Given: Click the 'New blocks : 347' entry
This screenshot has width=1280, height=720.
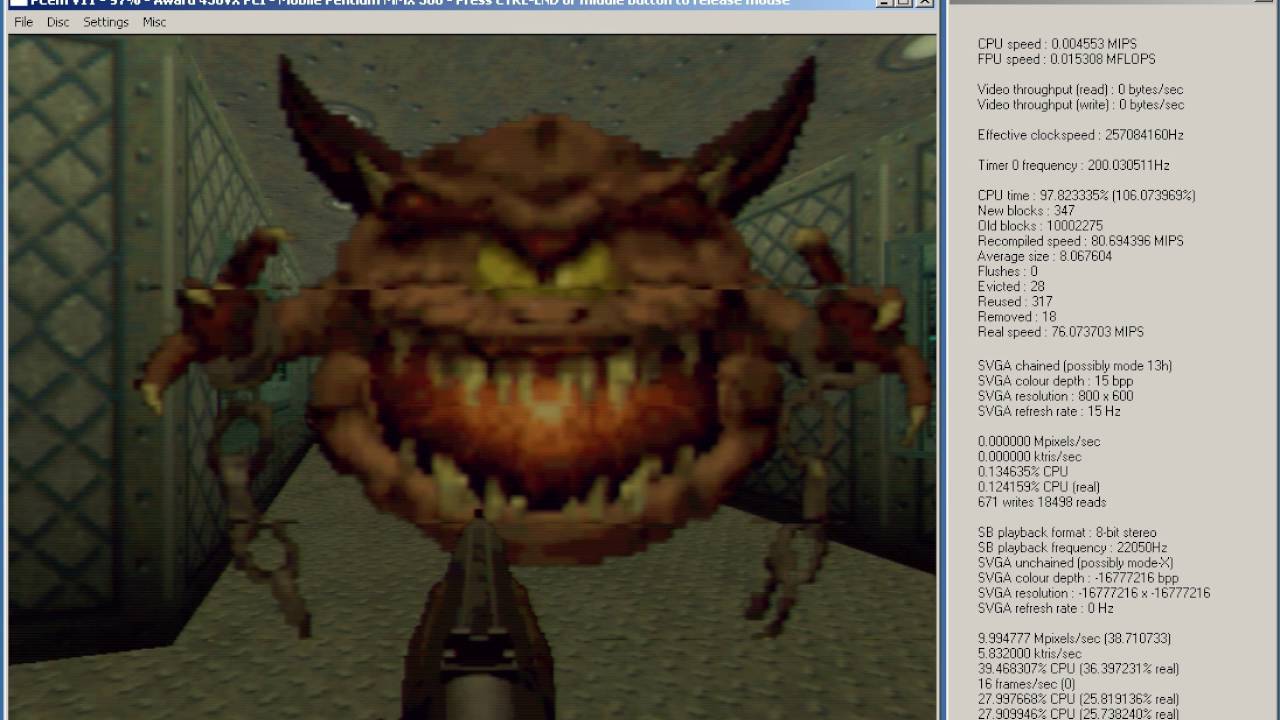Looking at the screenshot, I should pyautogui.click(x=1026, y=210).
